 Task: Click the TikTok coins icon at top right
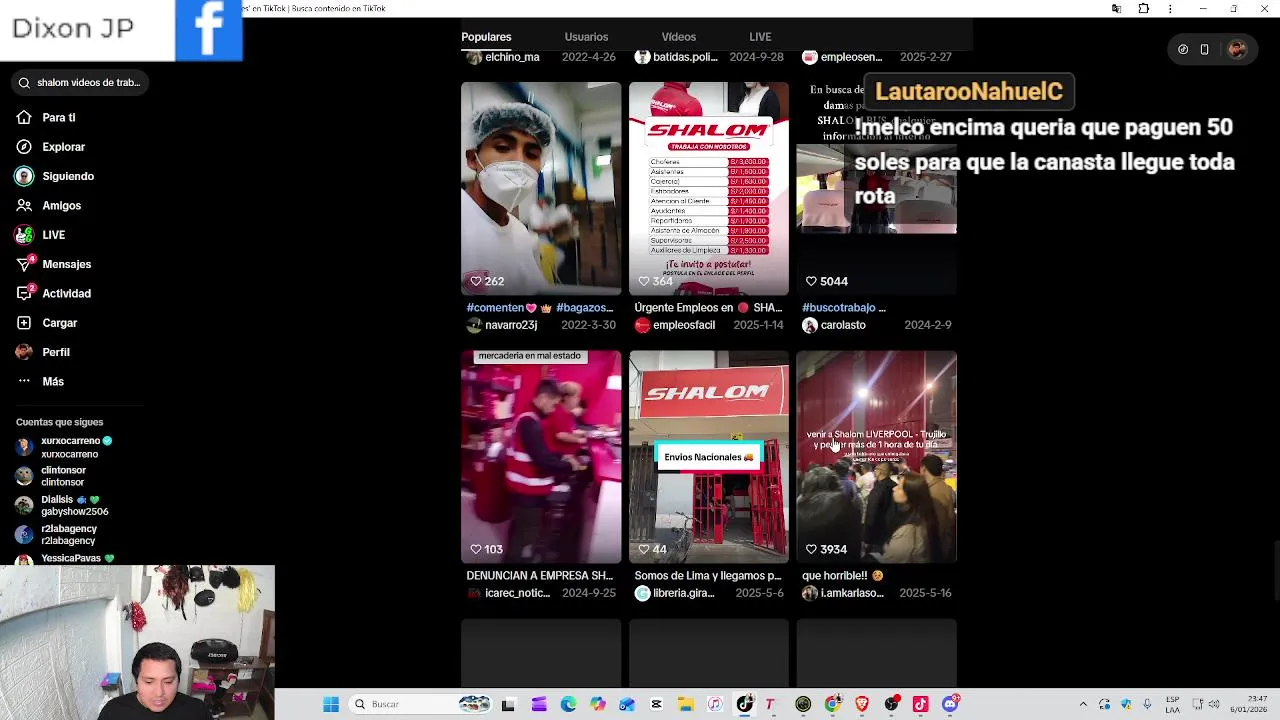point(1183,49)
